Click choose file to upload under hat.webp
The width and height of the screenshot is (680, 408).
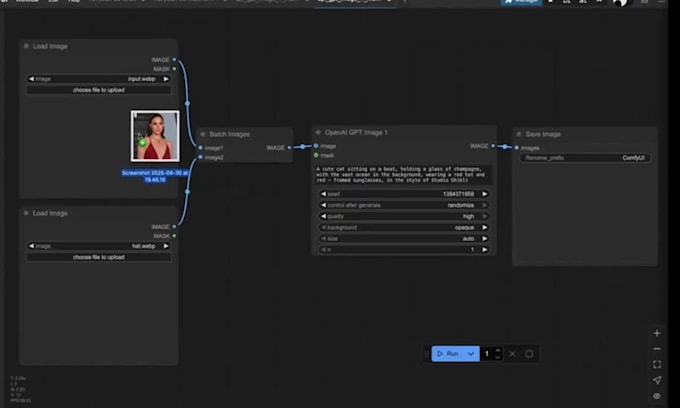(x=98, y=257)
